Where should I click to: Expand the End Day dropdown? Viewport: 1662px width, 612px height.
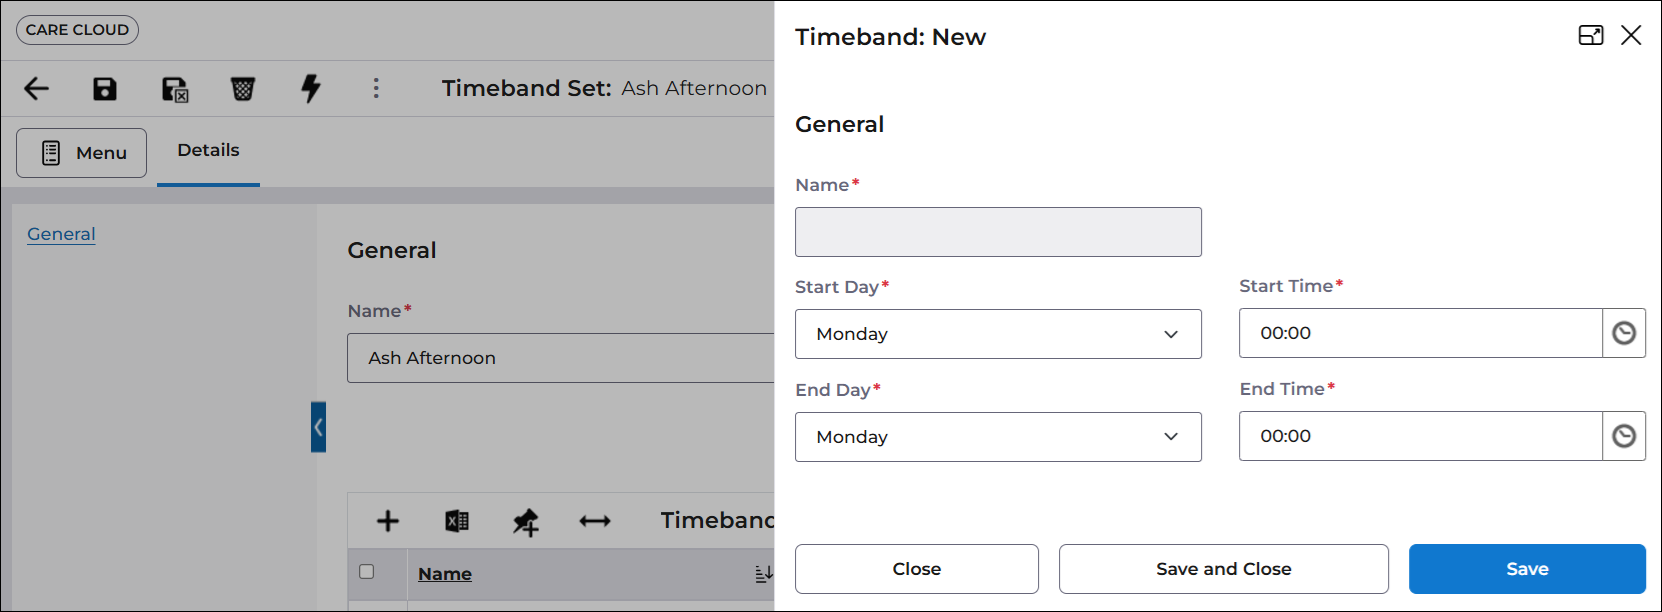pos(998,437)
